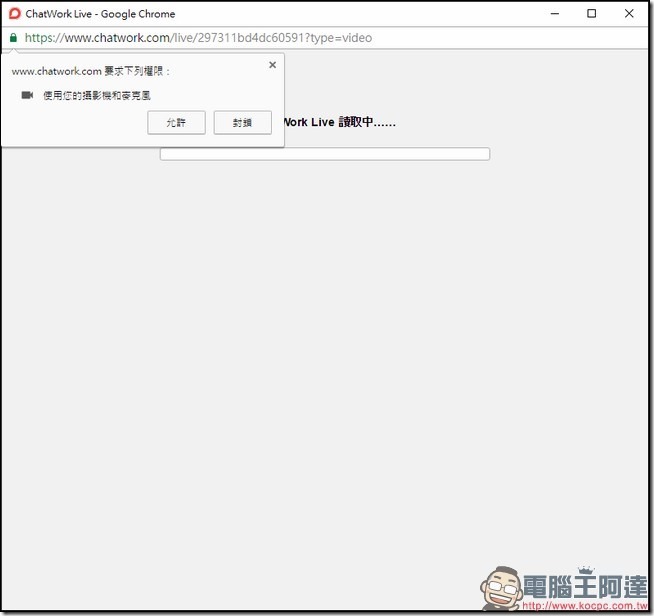
Task: Minimize the ChatWork Live window
Action: click(555, 14)
